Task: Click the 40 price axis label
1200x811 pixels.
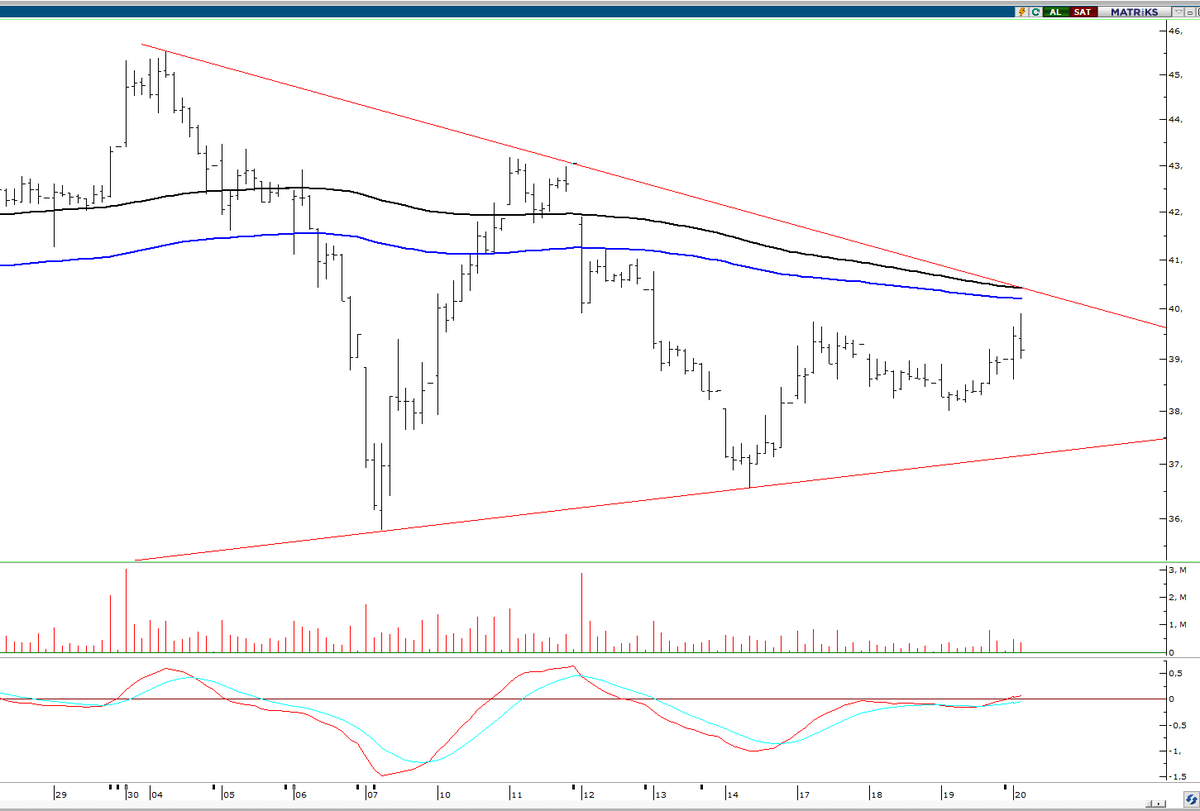Action: coord(1176,309)
